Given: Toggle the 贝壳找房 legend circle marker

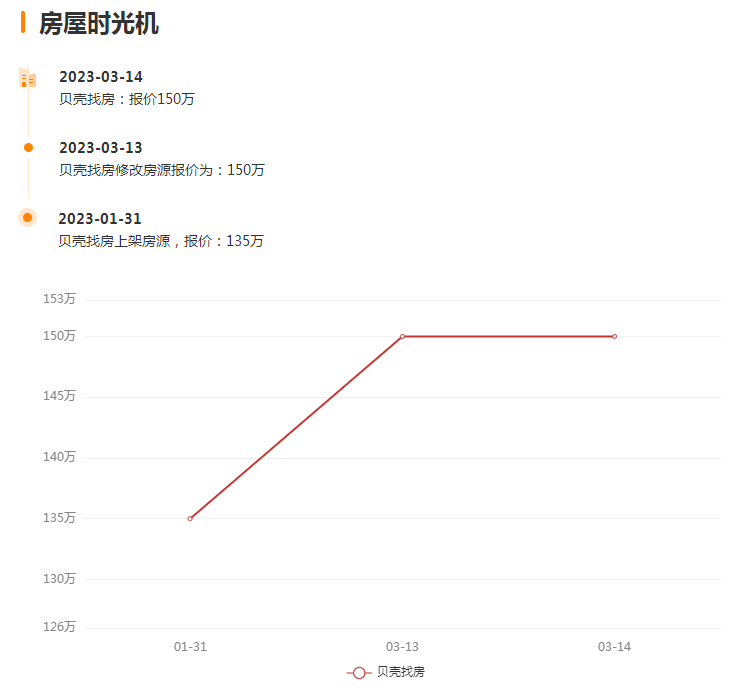Looking at the screenshot, I should pyautogui.click(x=359, y=673).
